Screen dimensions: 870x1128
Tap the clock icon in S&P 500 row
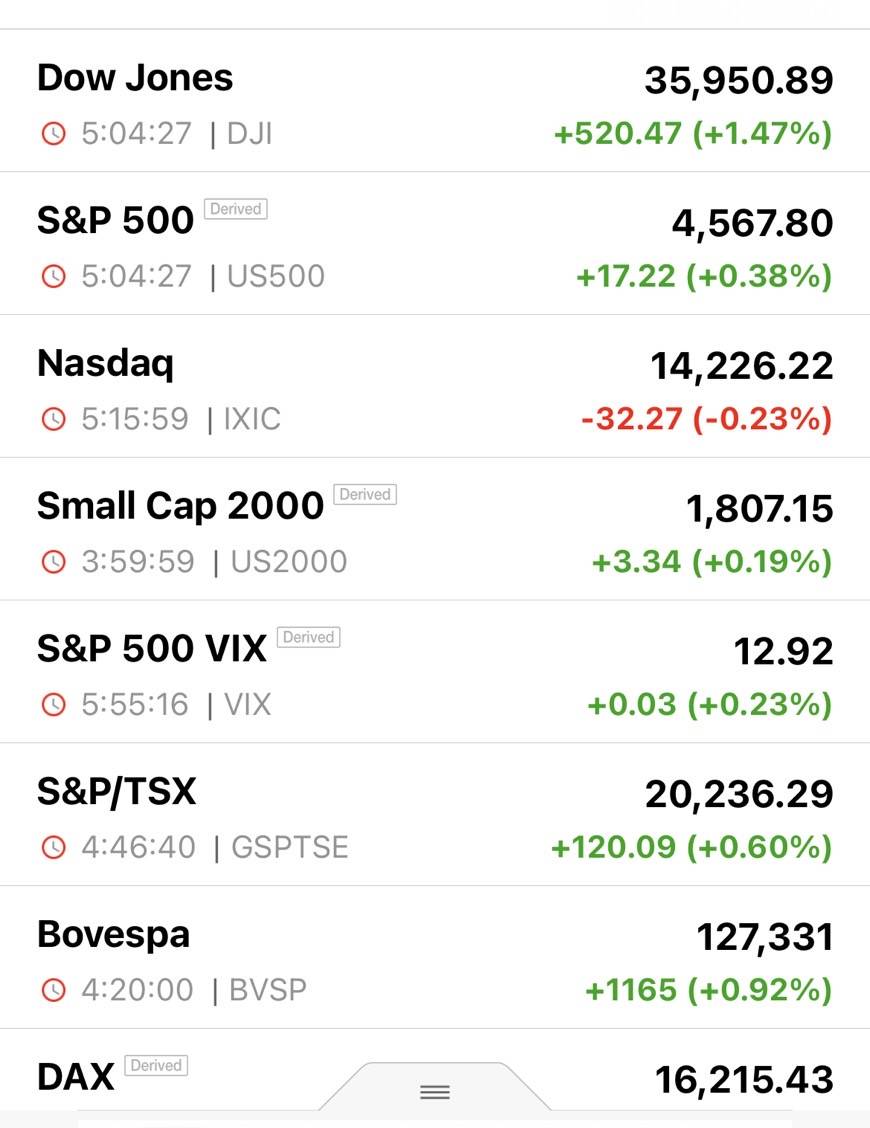pyautogui.click(x=53, y=277)
